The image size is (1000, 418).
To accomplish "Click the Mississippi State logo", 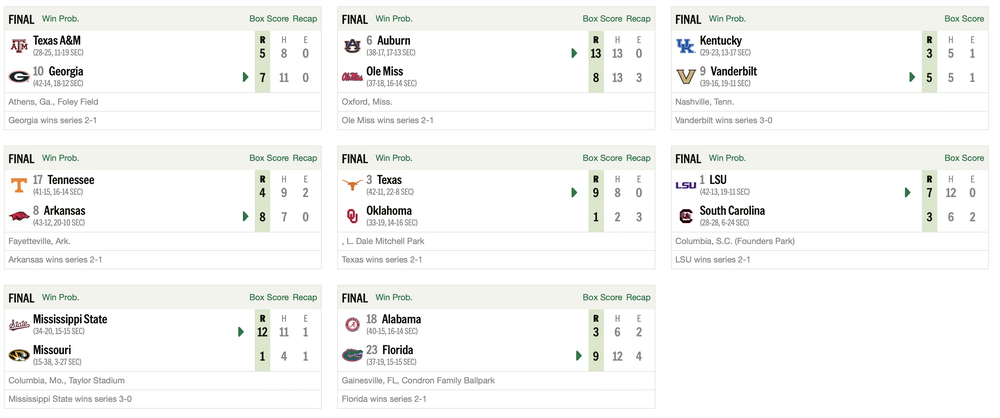I will pyautogui.click(x=19, y=325).
